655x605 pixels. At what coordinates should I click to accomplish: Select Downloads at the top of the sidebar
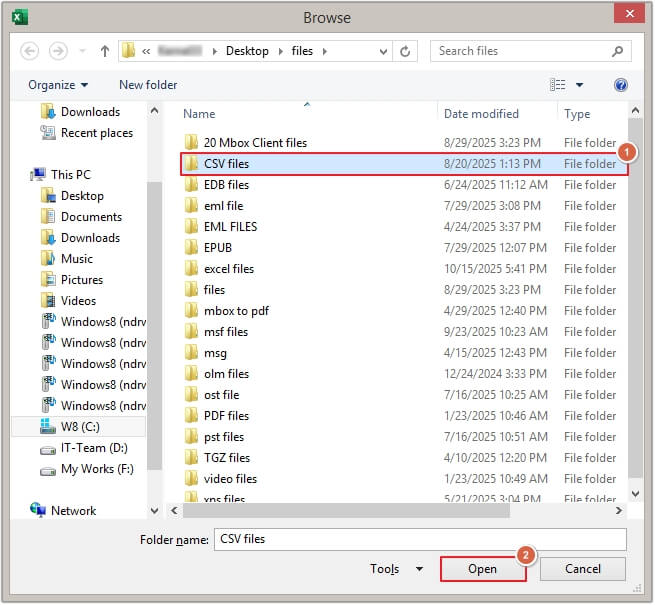80,112
